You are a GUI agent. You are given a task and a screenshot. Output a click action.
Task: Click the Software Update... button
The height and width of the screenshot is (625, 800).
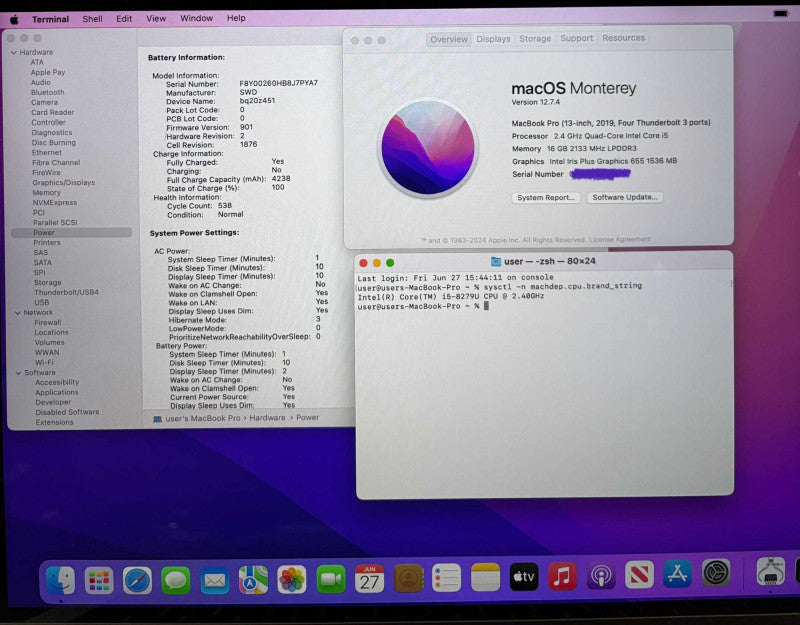[x=624, y=197]
